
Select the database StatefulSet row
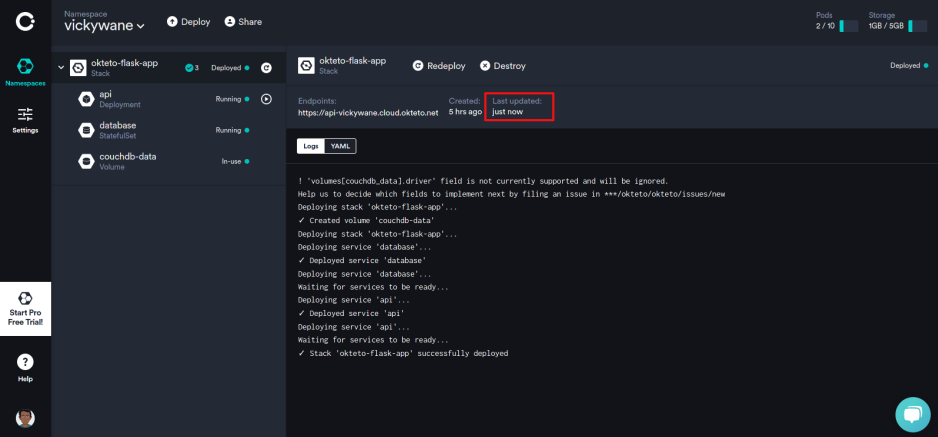(x=168, y=130)
